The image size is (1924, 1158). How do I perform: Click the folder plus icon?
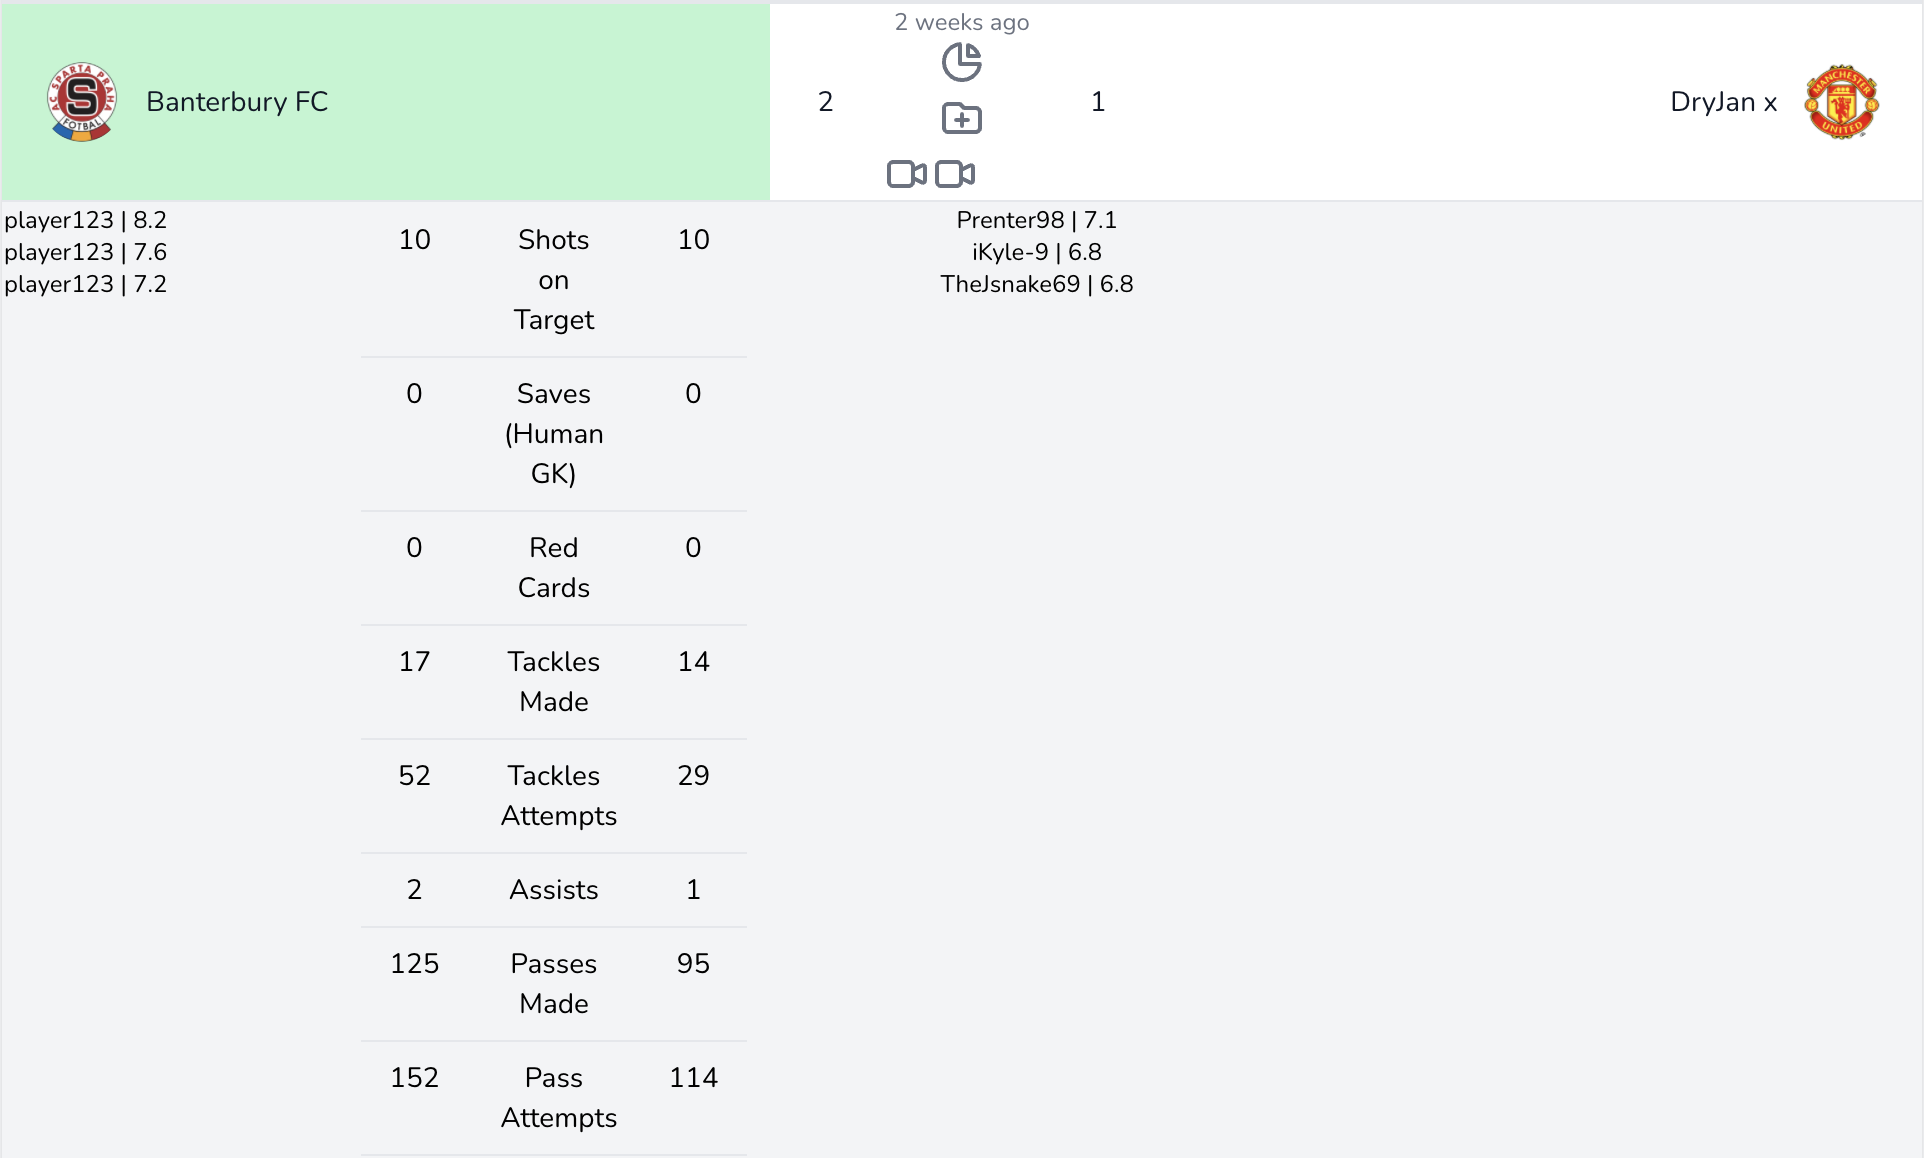[961, 118]
